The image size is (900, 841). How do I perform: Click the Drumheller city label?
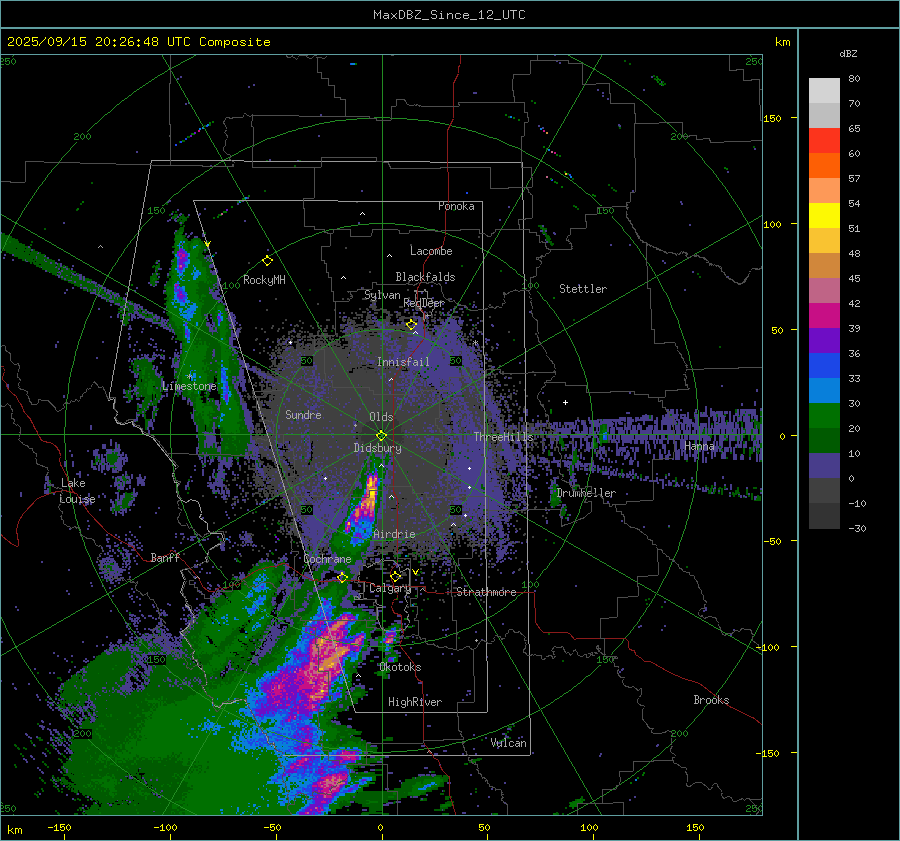[586, 493]
